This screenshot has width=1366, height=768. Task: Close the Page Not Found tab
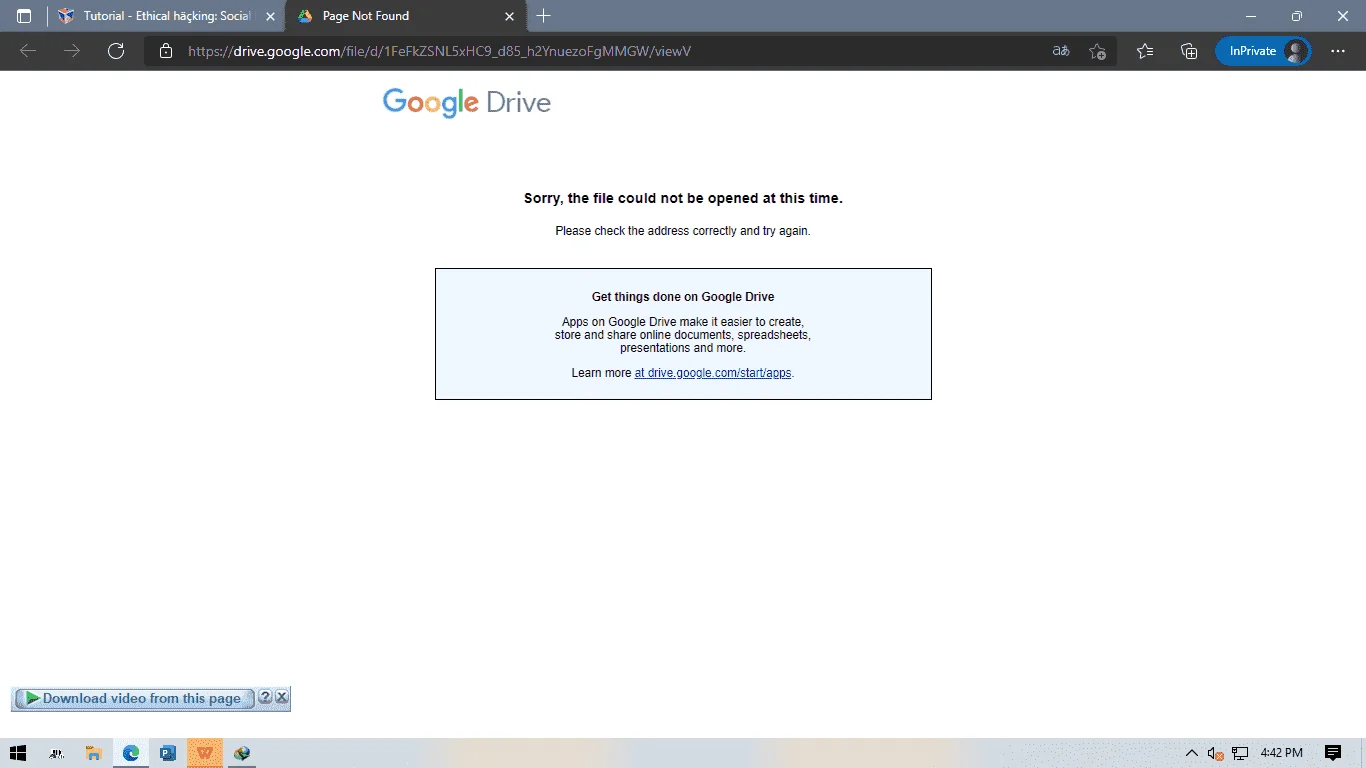(x=509, y=16)
